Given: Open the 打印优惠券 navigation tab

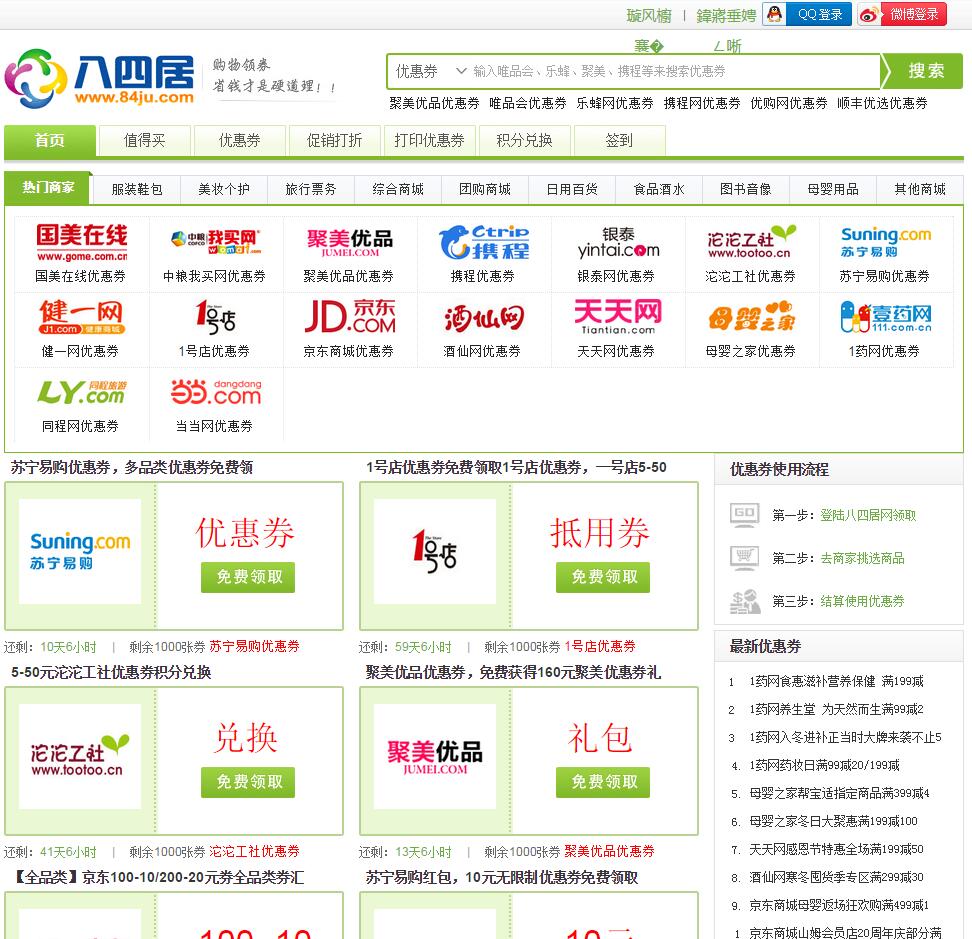Looking at the screenshot, I should pos(430,141).
